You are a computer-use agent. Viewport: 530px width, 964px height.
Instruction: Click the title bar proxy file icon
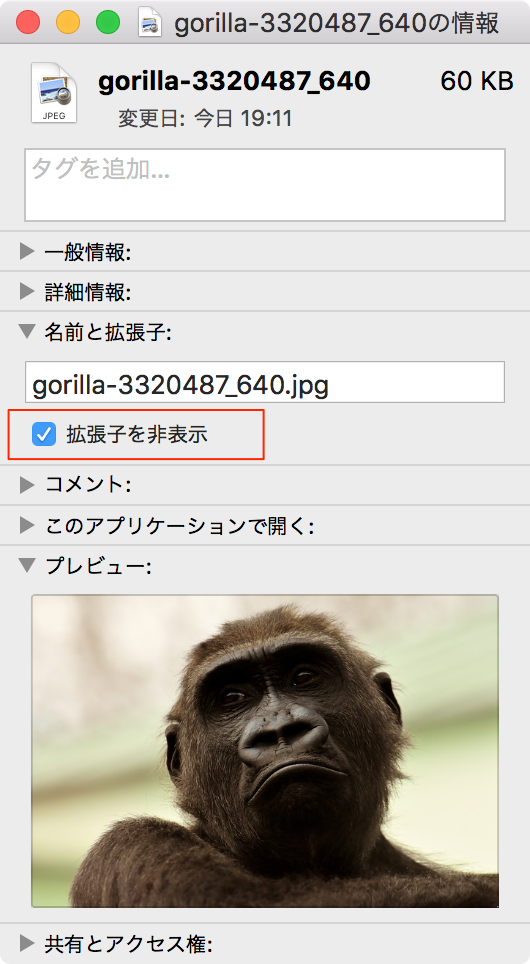point(149,23)
